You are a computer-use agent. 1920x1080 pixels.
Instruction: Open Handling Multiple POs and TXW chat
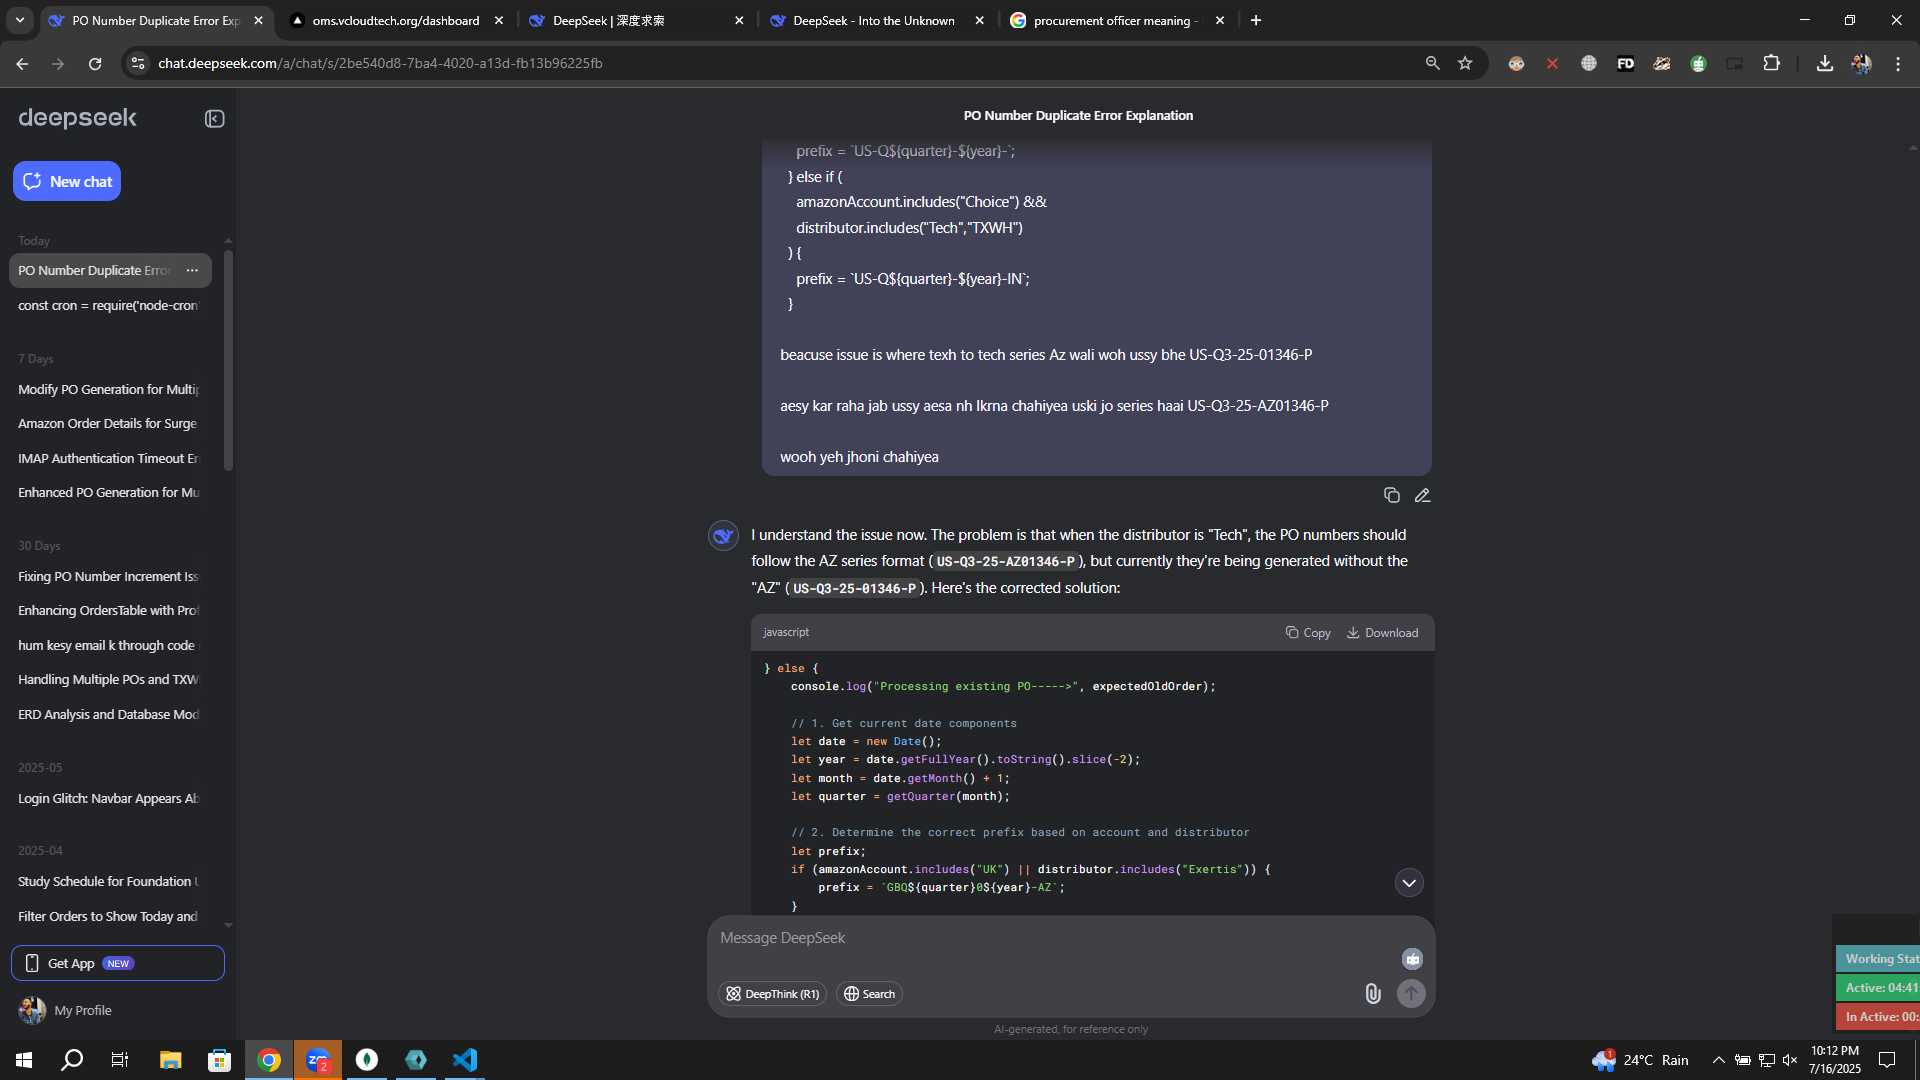110,679
